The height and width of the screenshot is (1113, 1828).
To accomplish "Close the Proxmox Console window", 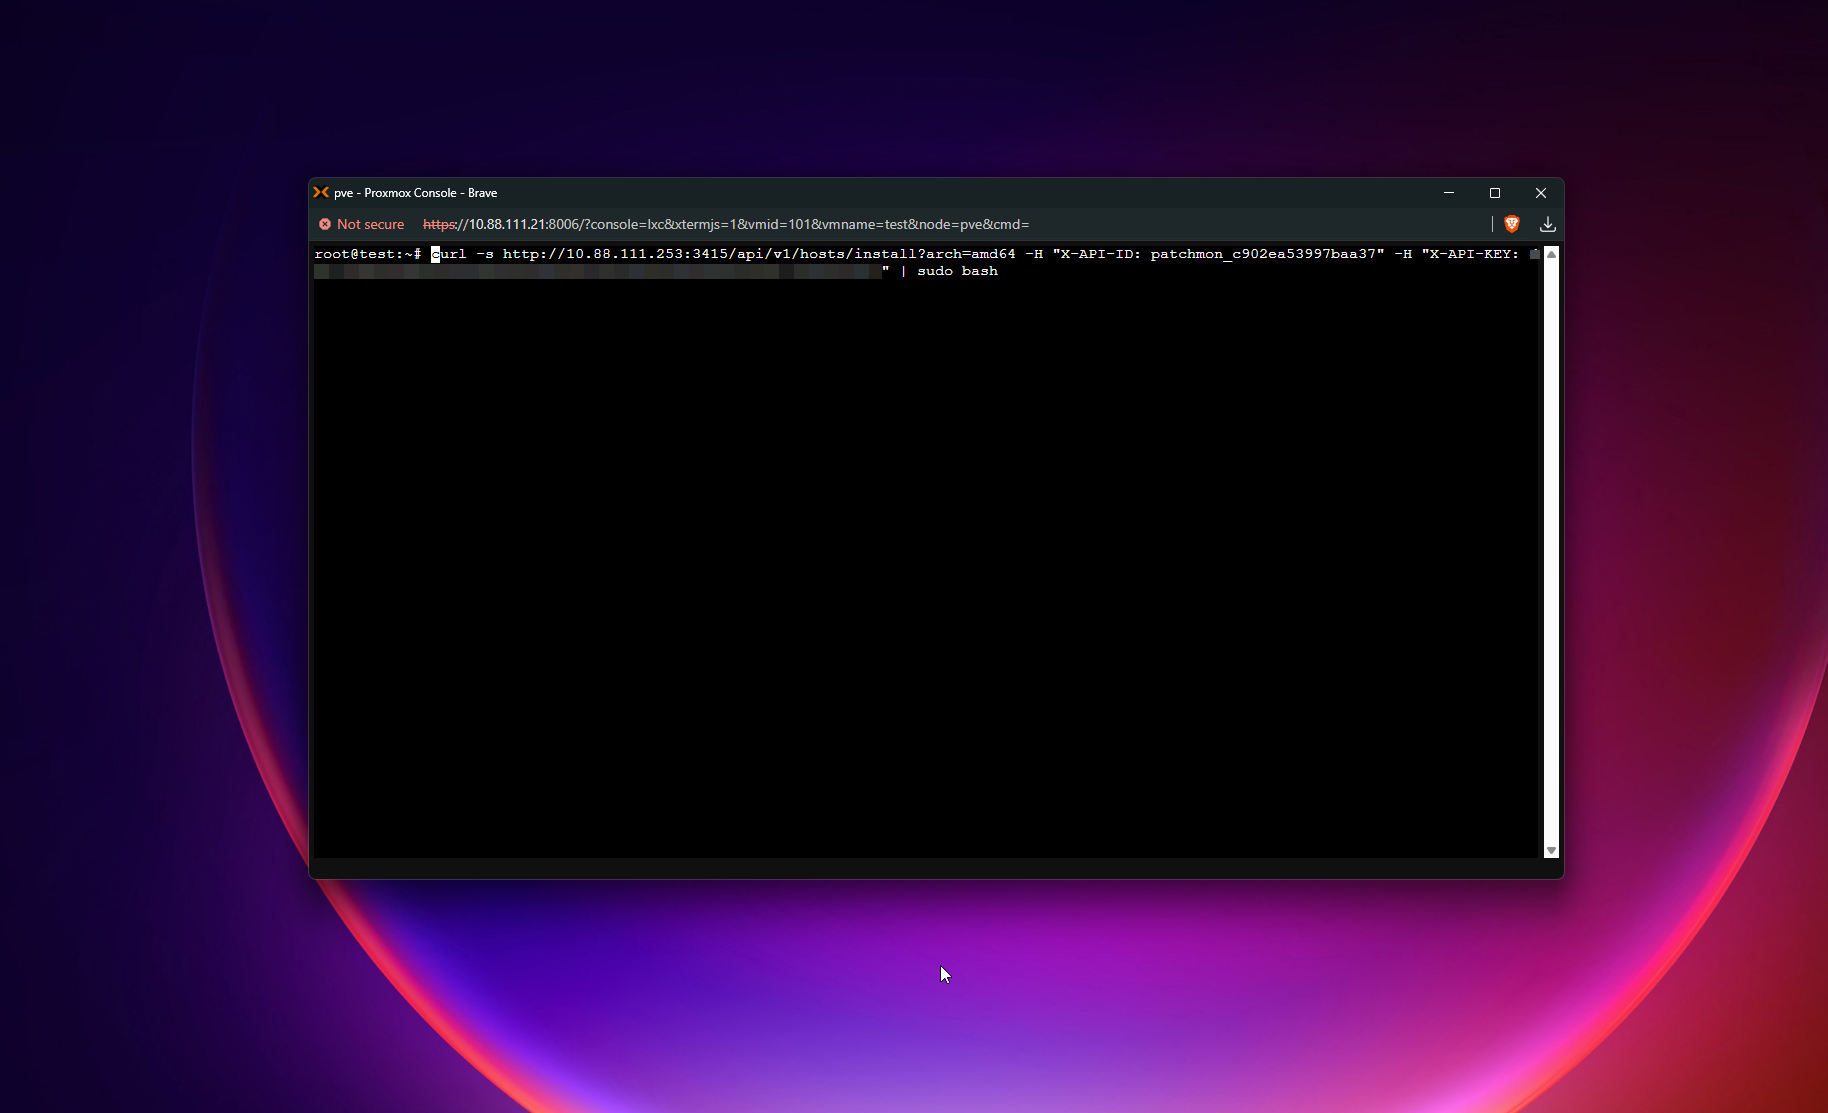I will click(1540, 193).
